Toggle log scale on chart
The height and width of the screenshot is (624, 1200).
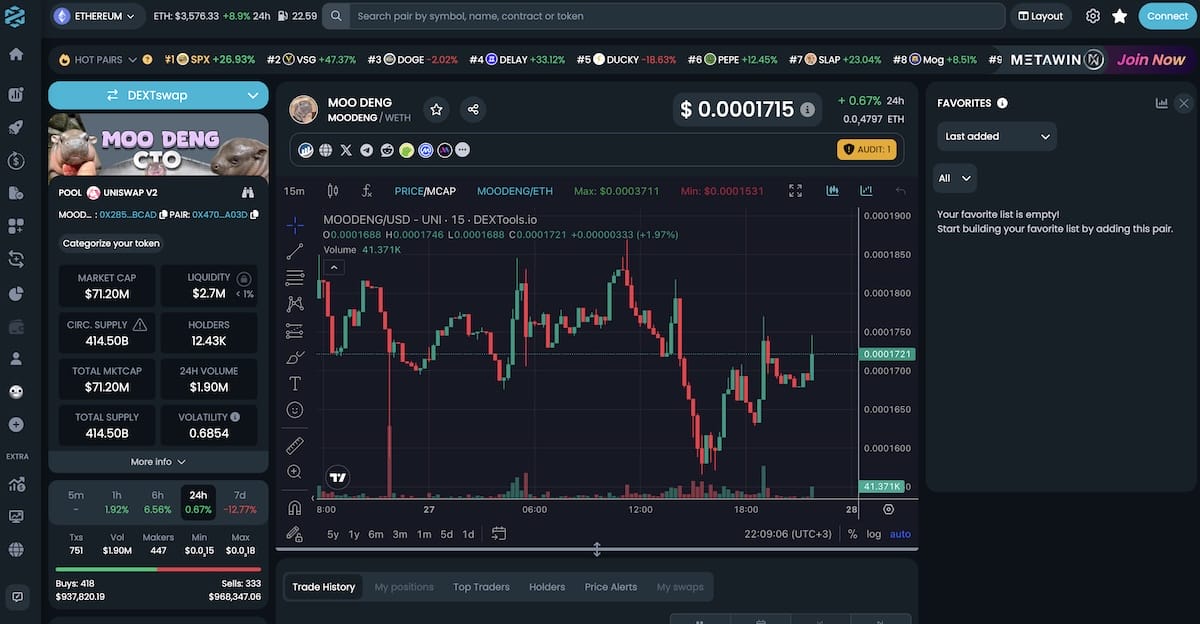pyautogui.click(x=874, y=534)
